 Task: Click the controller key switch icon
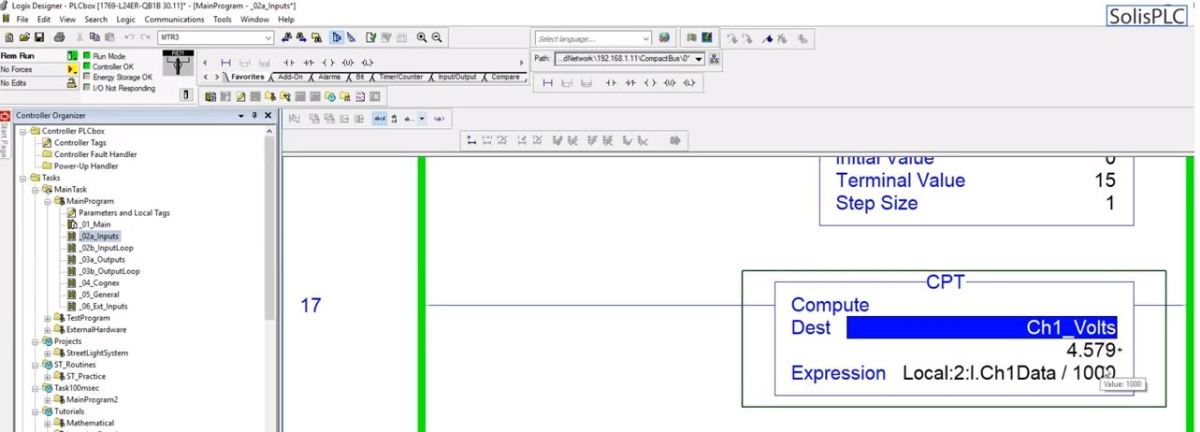[x=178, y=63]
